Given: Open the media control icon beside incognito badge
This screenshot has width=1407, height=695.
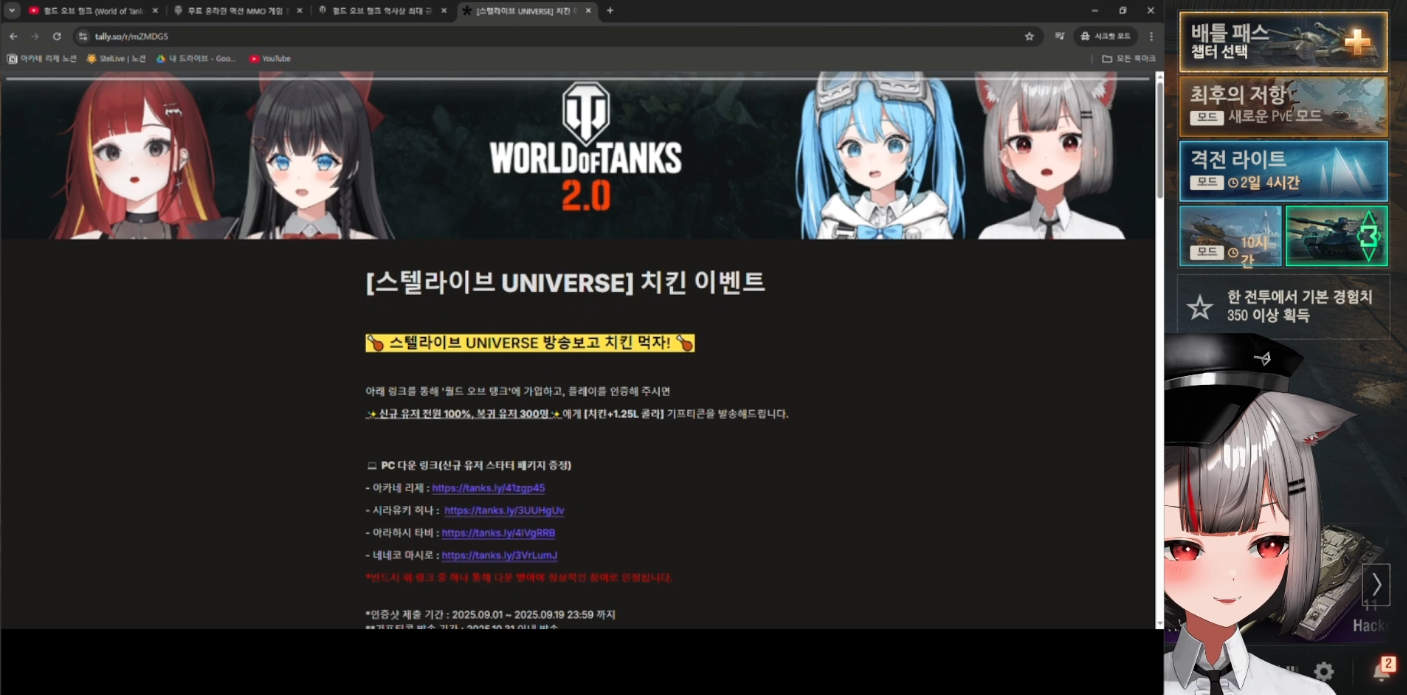Looking at the screenshot, I should (1059, 36).
